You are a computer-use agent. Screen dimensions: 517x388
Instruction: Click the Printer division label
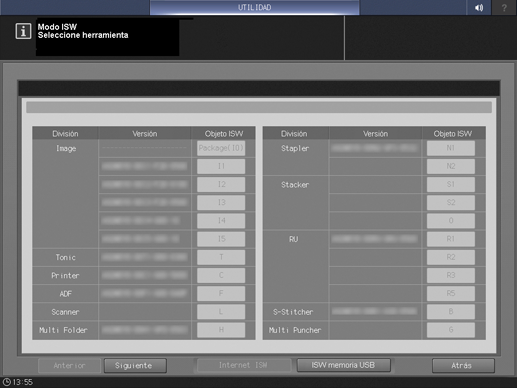pyautogui.click(x=65, y=276)
